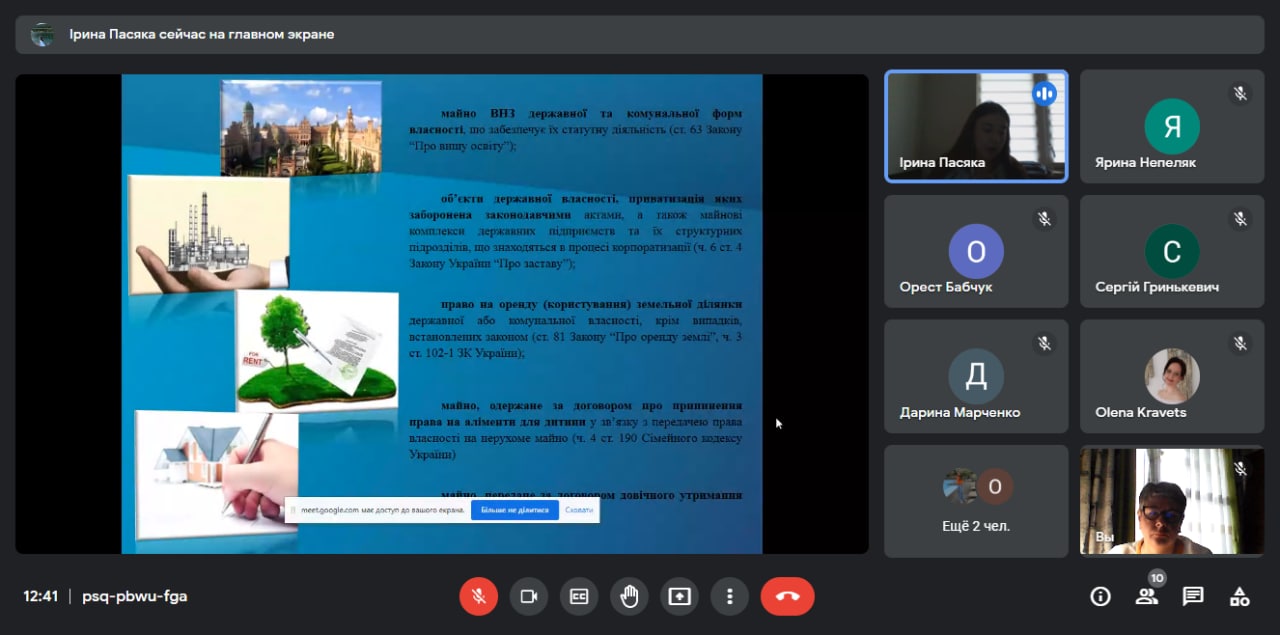The image size is (1280, 635).
Task: Select Ірина Пасяка video tile
Action: (976, 126)
